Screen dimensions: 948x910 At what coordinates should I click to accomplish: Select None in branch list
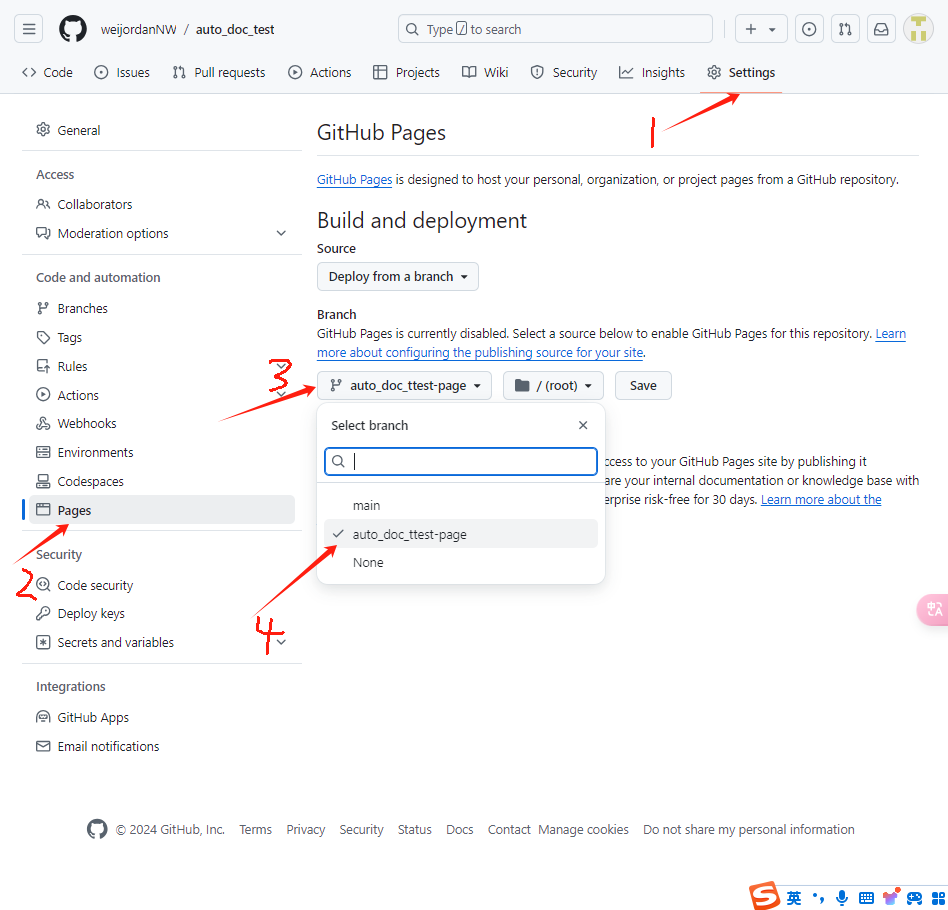pyautogui.click(x=461, y=562)
